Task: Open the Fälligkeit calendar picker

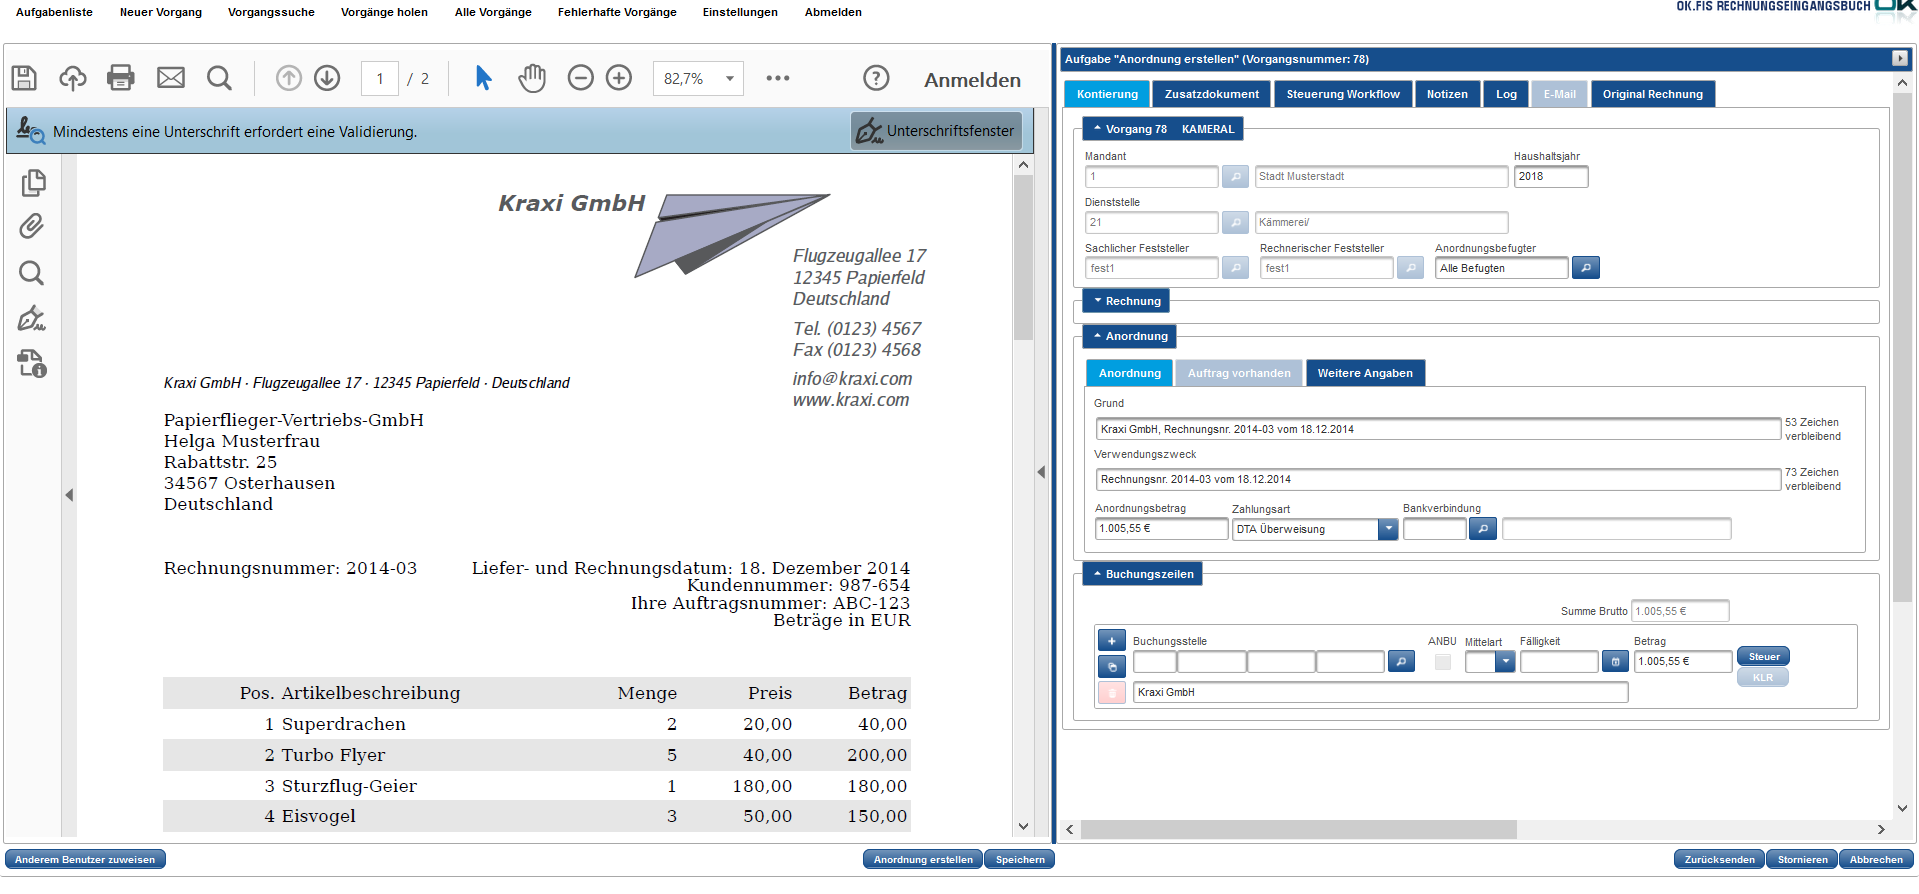Action: pyautogui.click(x=1615, y=662)
